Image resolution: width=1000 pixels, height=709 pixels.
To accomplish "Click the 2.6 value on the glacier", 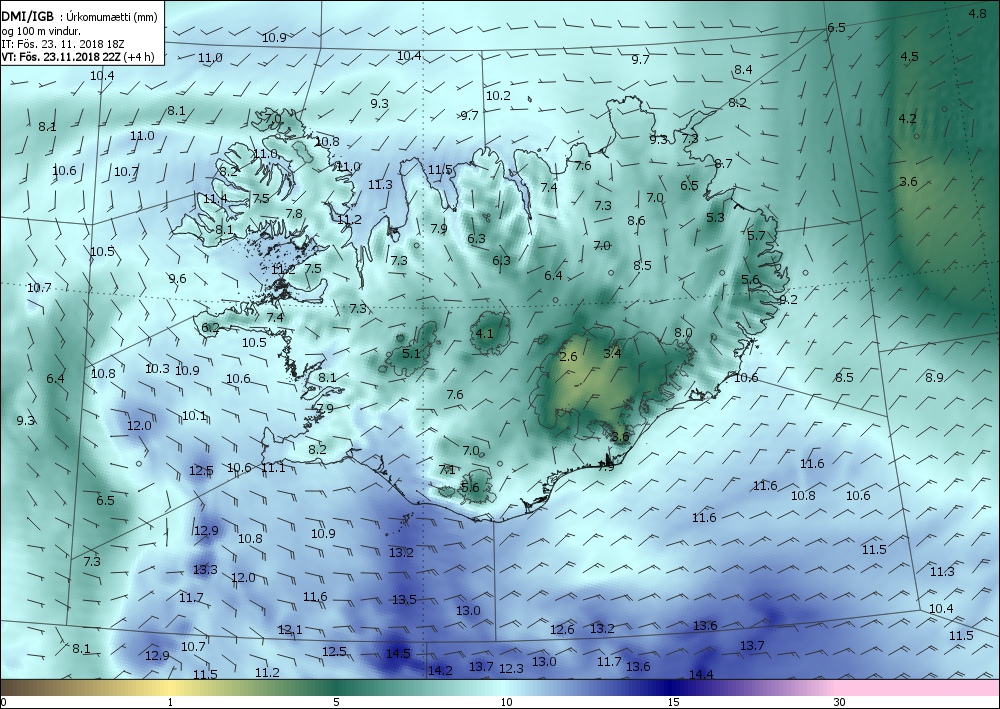I will 568,356.
